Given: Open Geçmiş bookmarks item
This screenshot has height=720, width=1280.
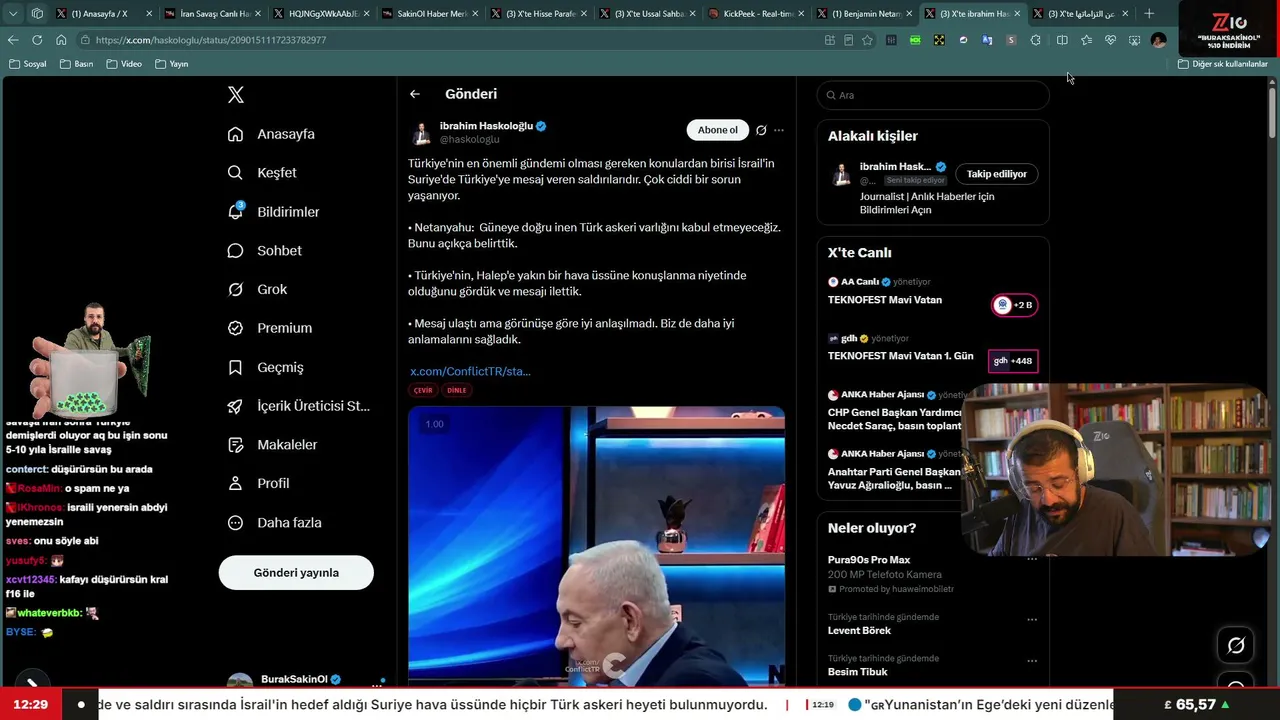Looking at the screenshot, I should tap(265, 367).
